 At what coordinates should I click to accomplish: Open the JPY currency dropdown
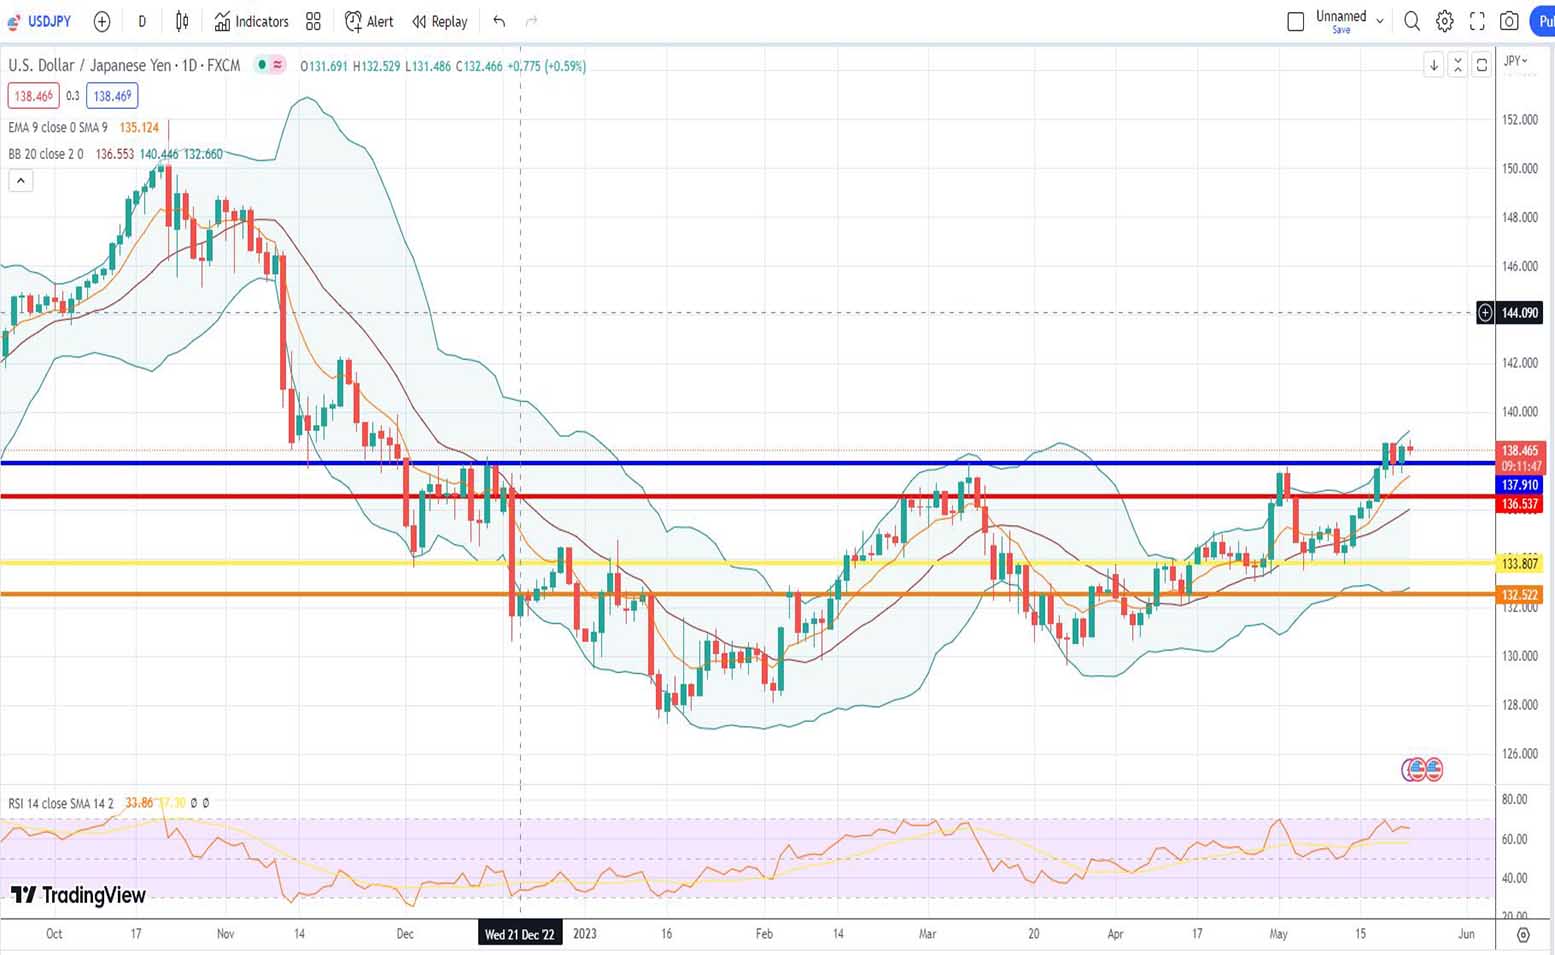pyautogui.click(x=1516, y=61)
